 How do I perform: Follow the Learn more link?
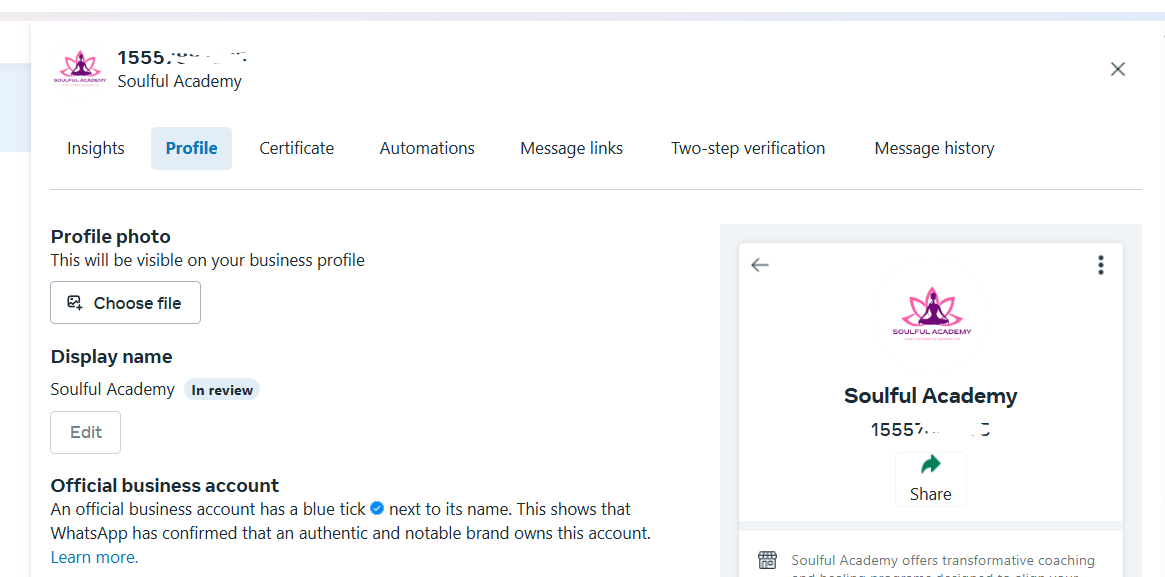coord(94,557)
